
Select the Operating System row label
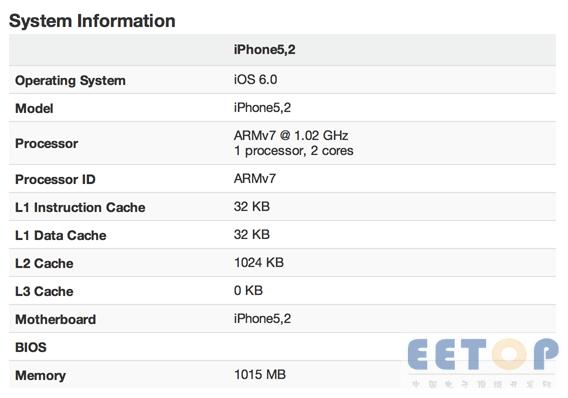pos(70,80)
